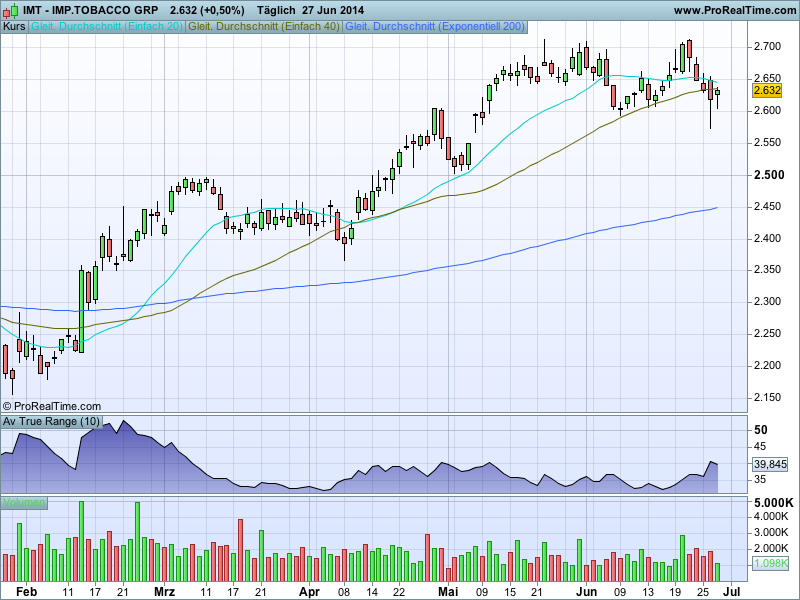Click the 2.250 price axis label
The width and height of the screenshot is (800, 600).
coord(767,334)
